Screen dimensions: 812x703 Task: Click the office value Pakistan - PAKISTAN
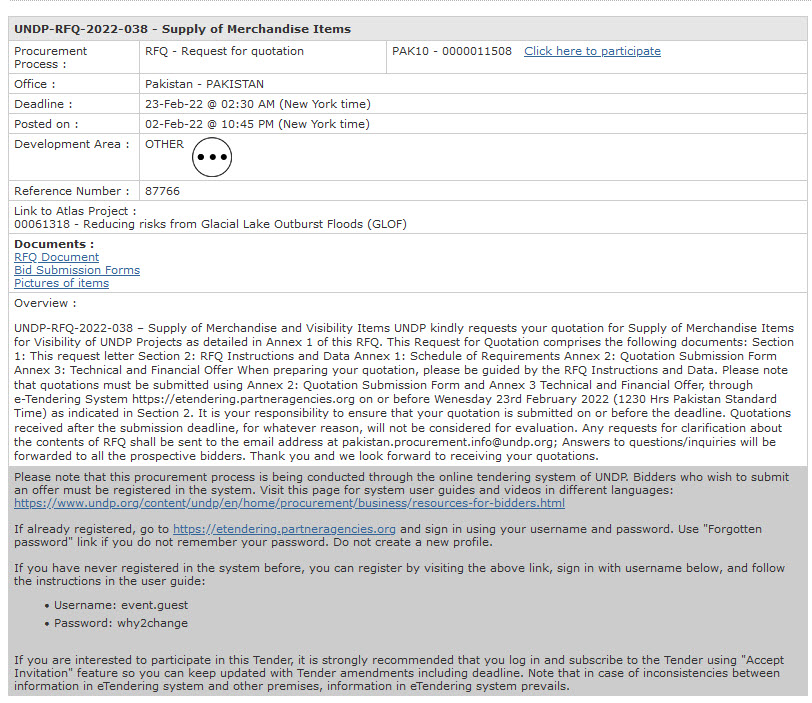tap(204, 84)
